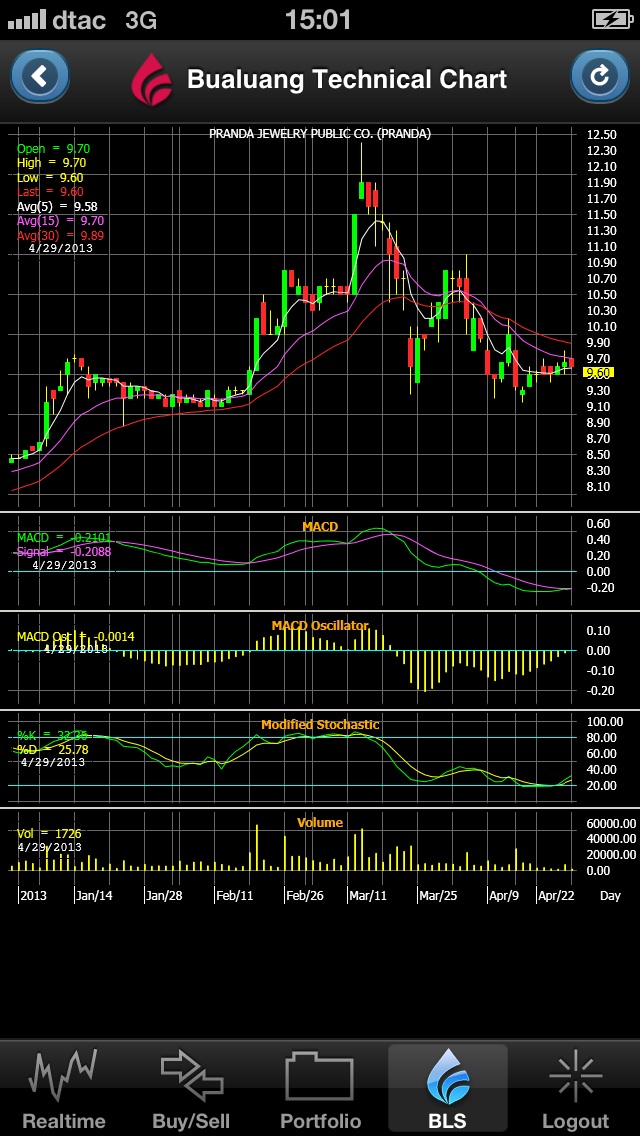Tap the Feb/11 date axis label
The image size is (640, 1136).
pos(235,895)
